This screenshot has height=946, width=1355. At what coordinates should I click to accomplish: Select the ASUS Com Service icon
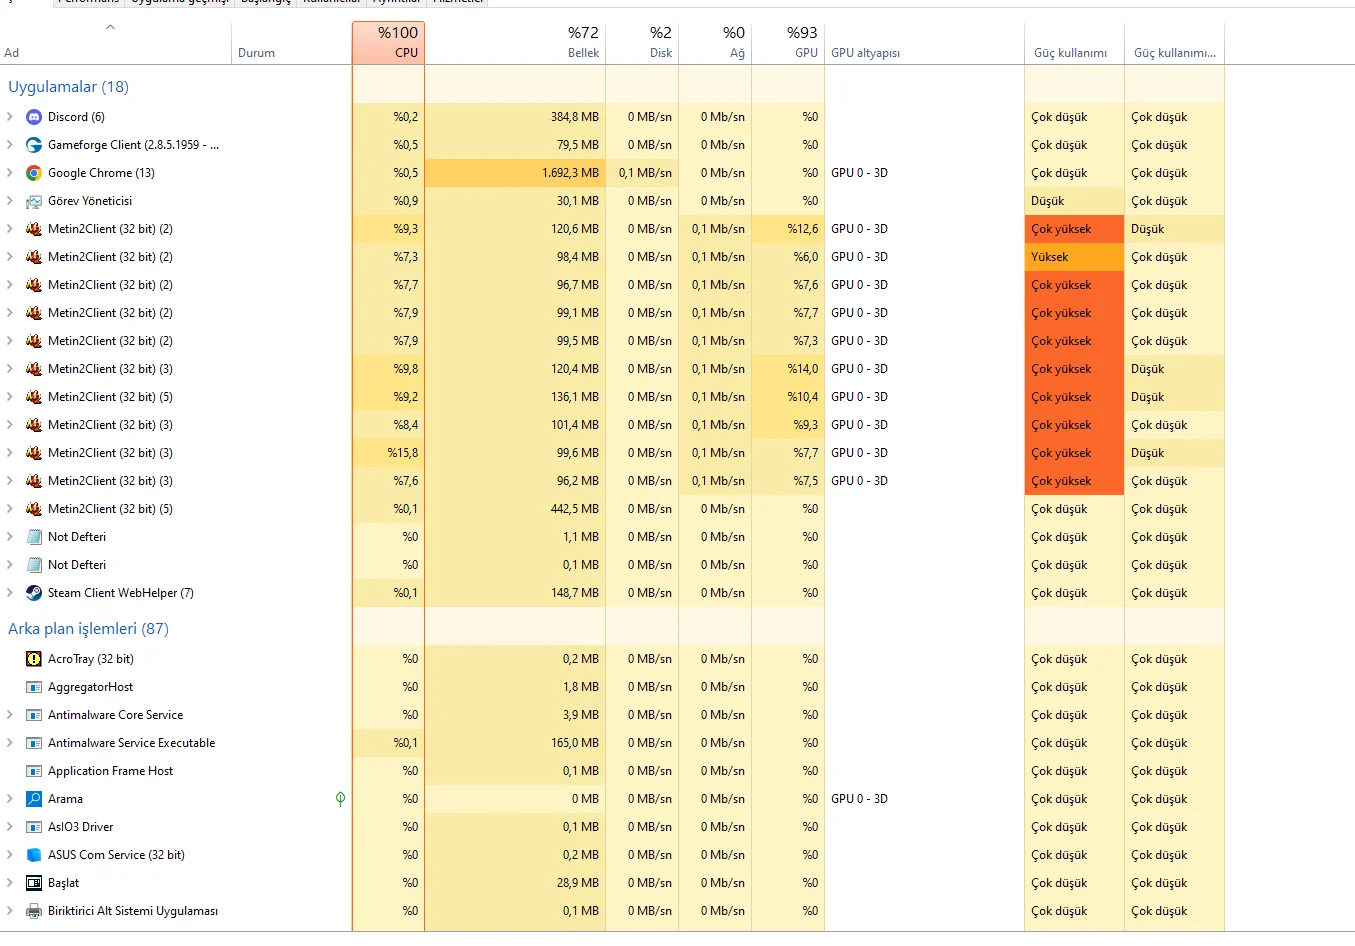34,855
